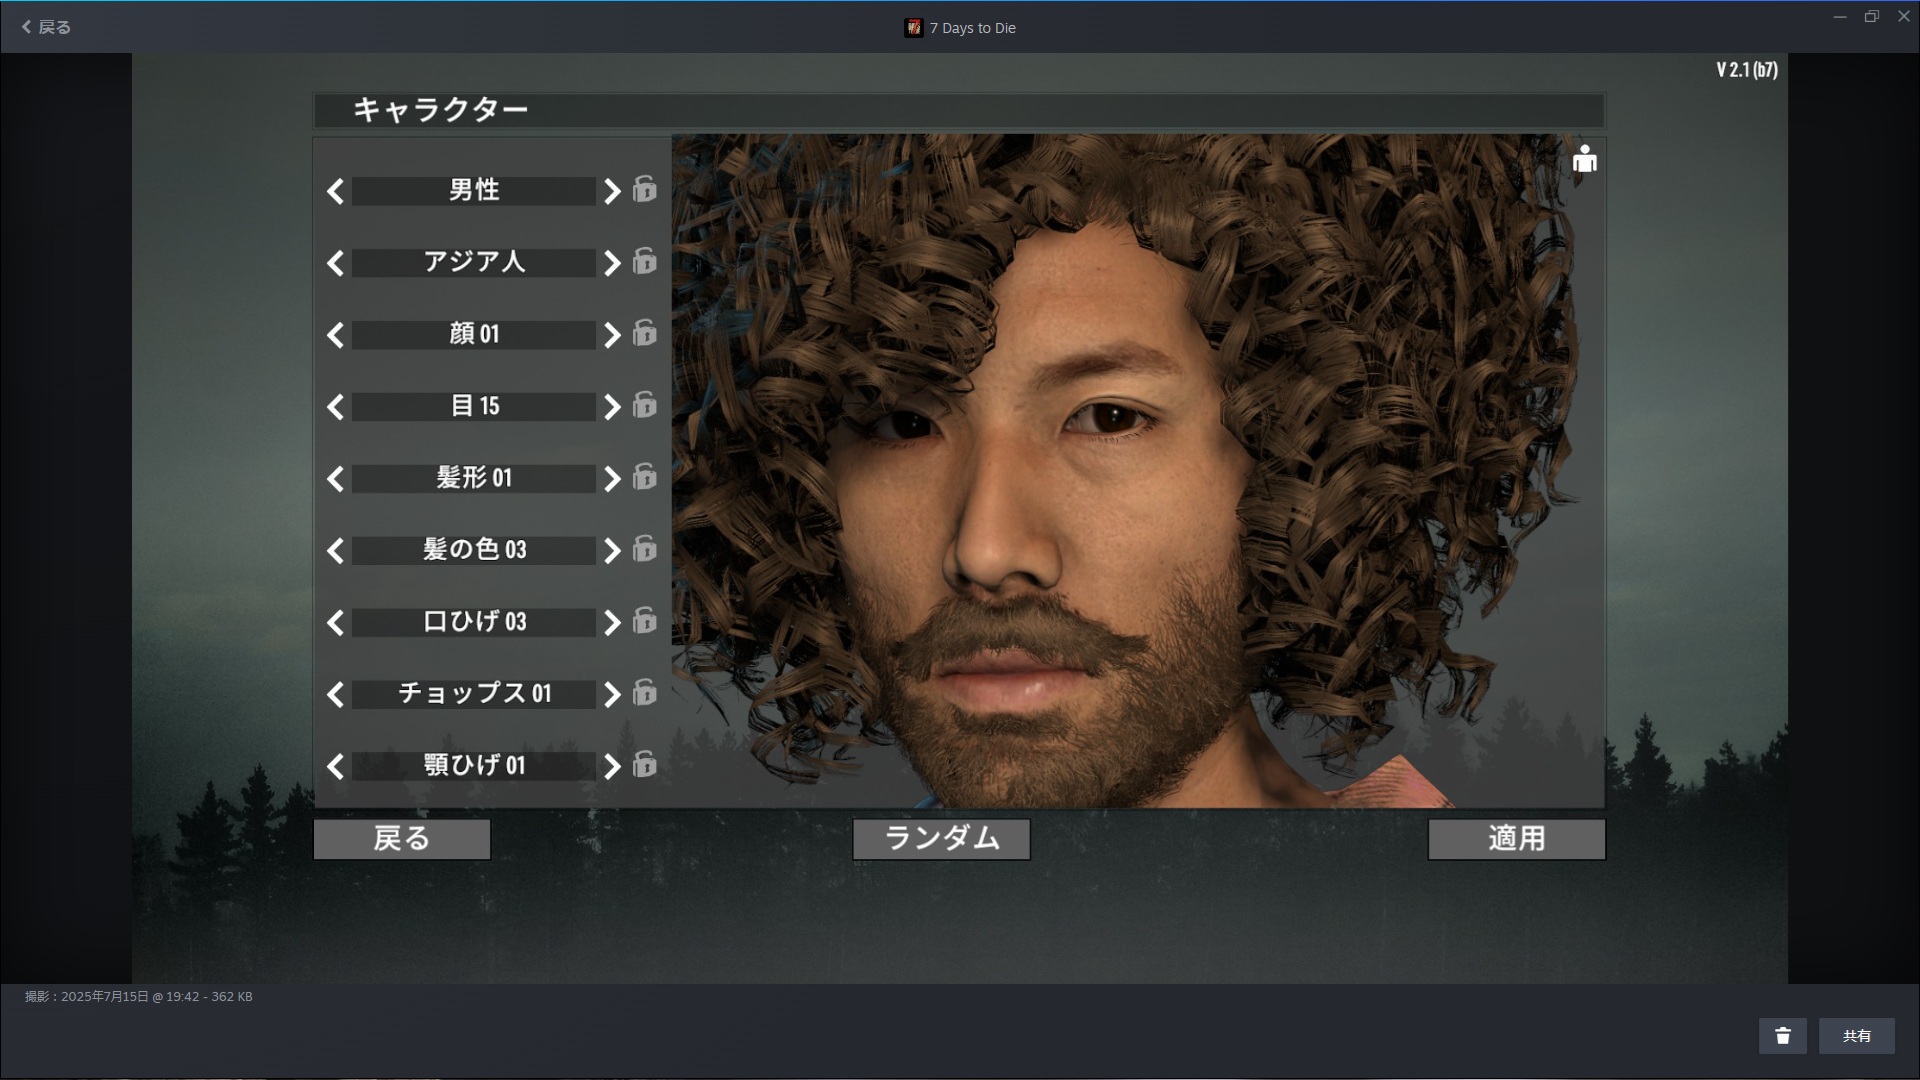Click previous arrow for アジア人 race
This screenshot has width=1920, height=1080.
tap(336, 263)
